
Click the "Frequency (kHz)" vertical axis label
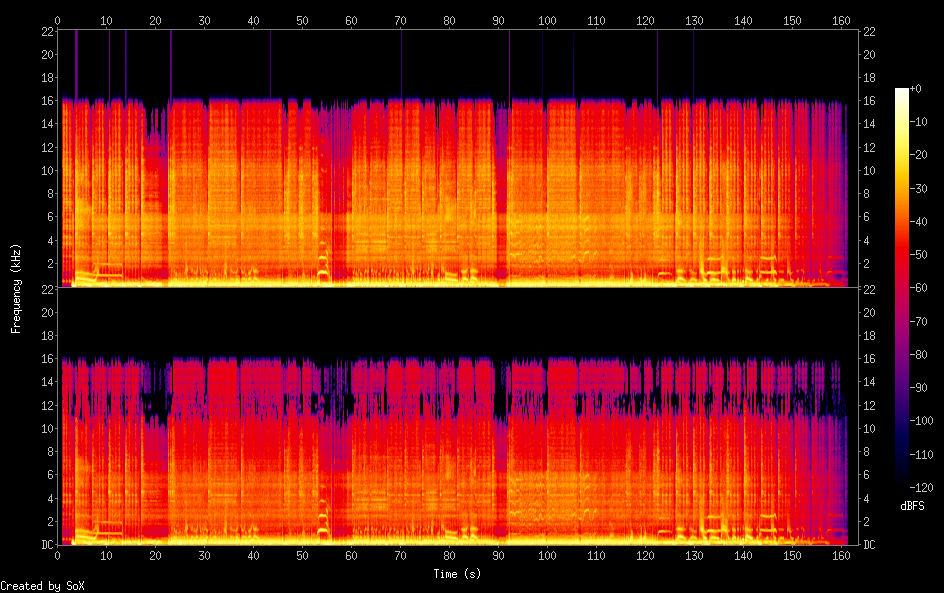tap(16, 287)
